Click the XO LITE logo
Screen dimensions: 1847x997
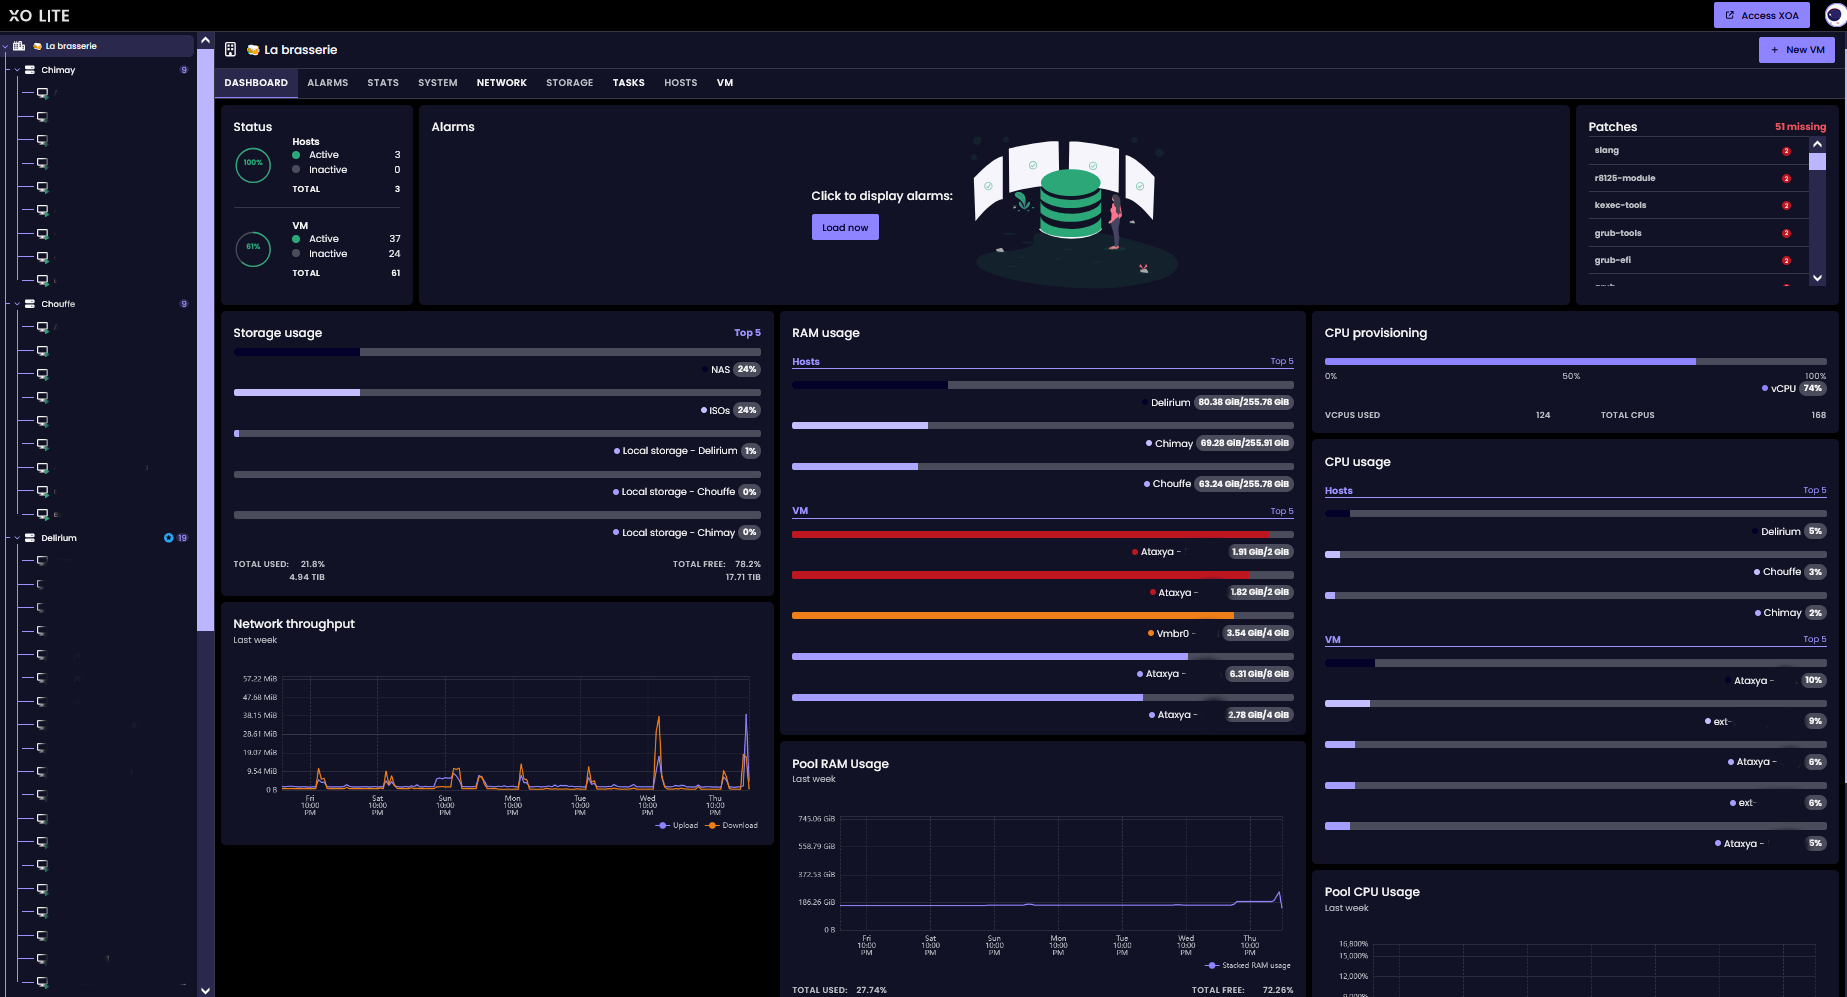coord(40,16)
